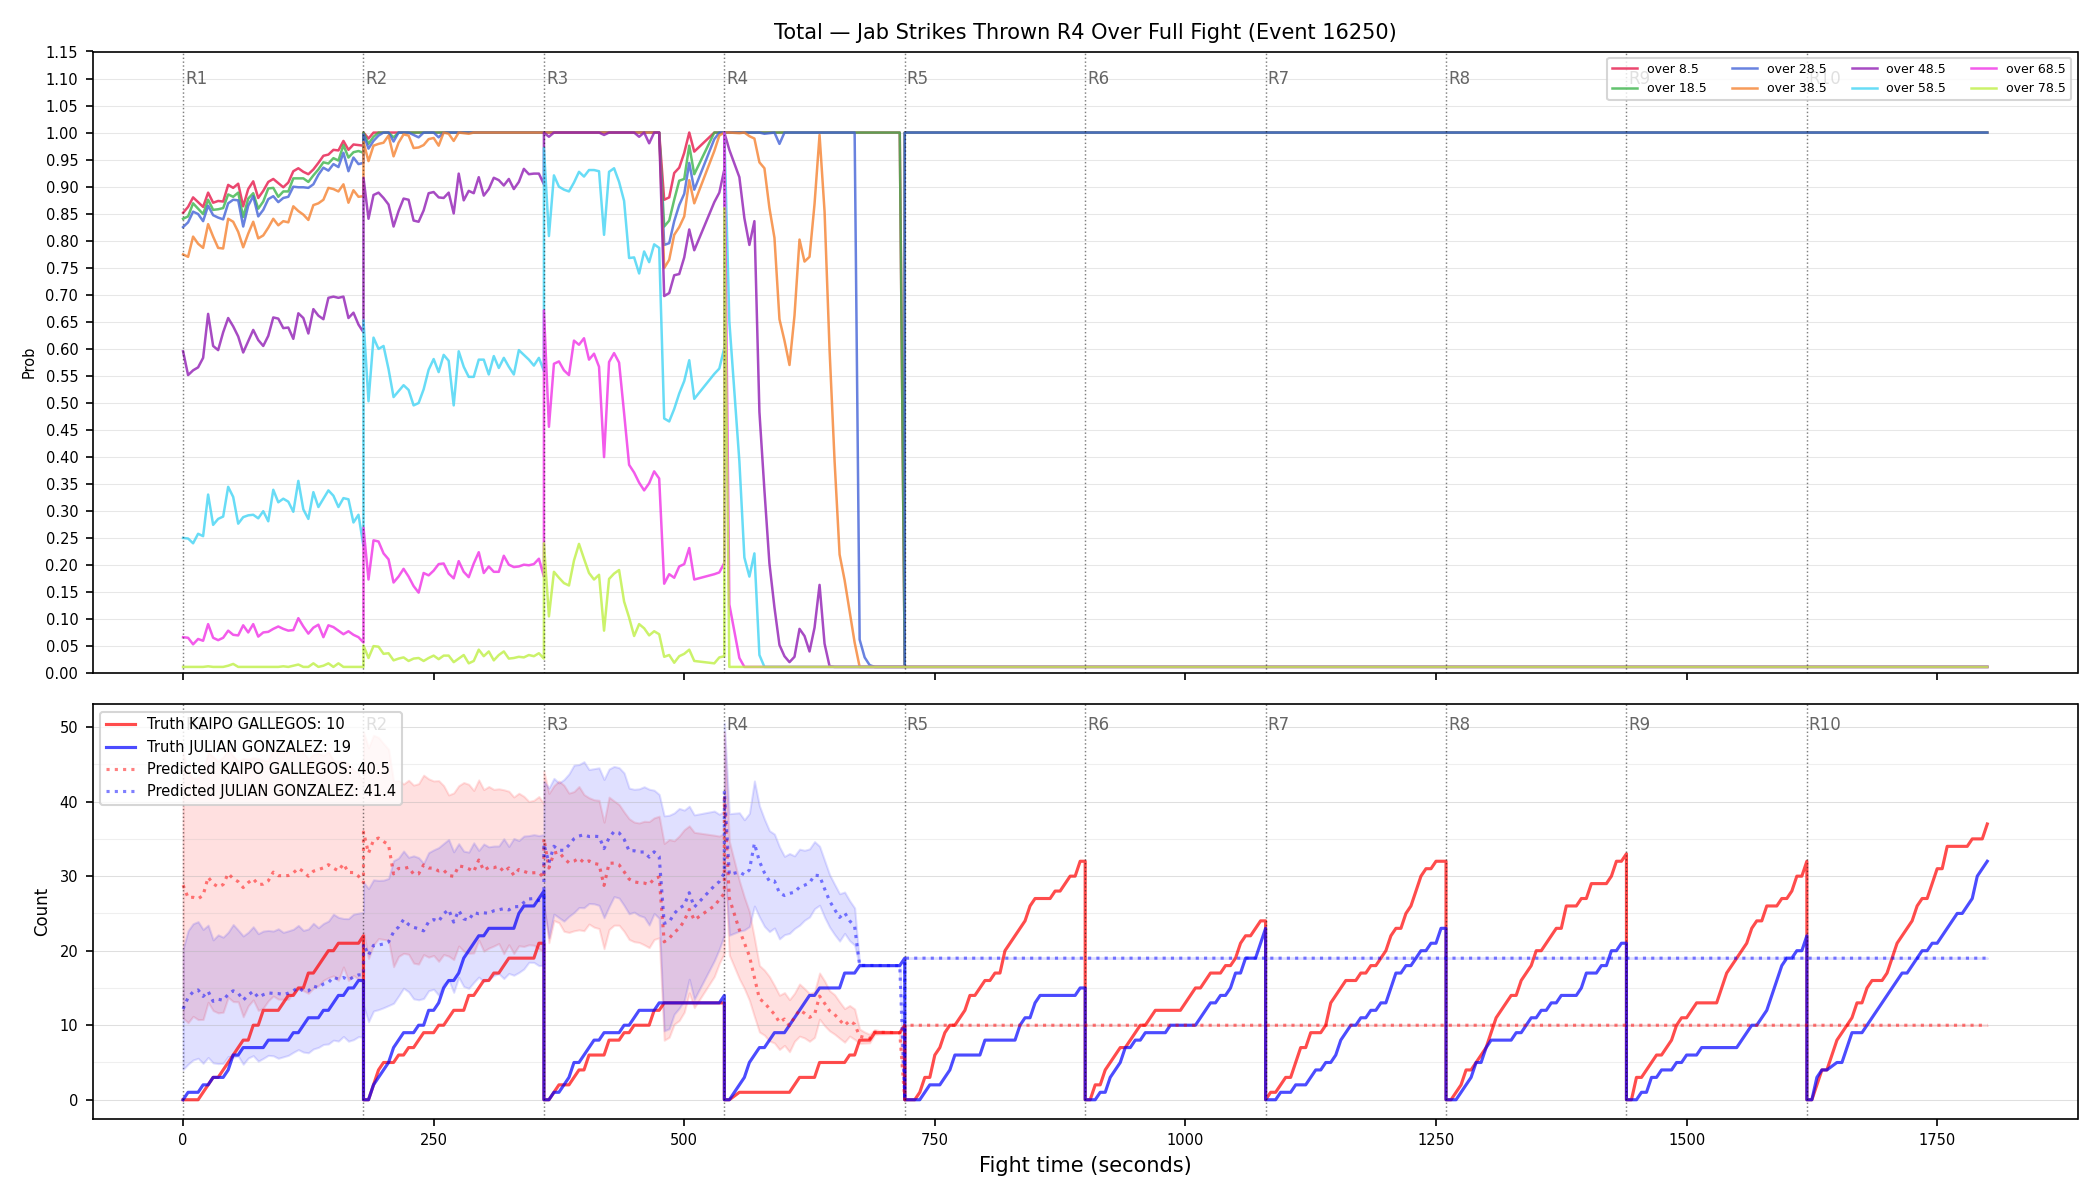Click the 'Prob' y-axis label
The width and height of the screenshot is (2100, 1200).
29,363
